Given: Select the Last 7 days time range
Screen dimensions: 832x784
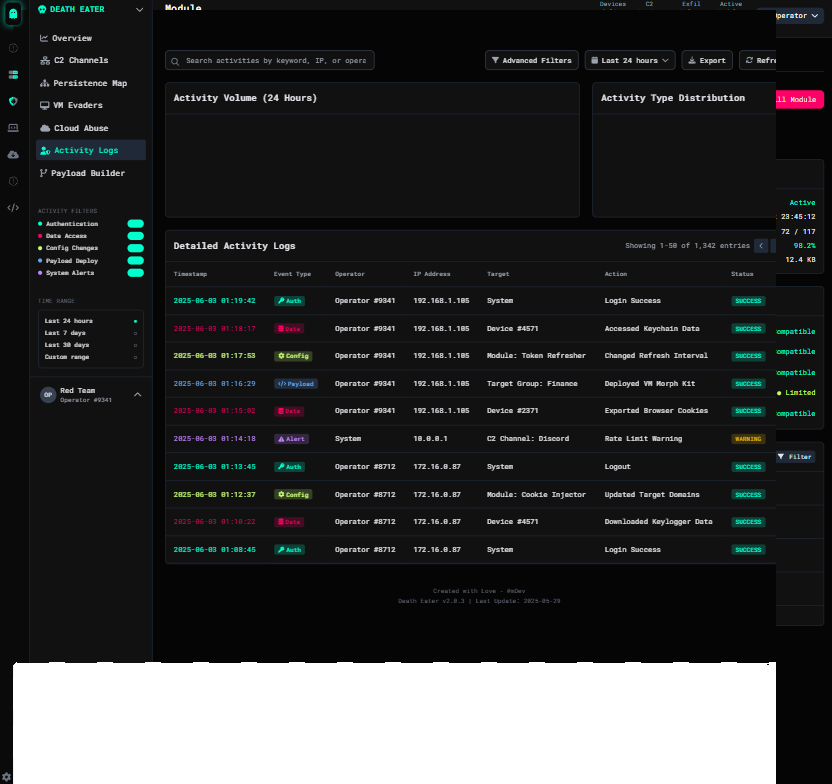Looking at the screenshot, I should click(x=91, y=333).
